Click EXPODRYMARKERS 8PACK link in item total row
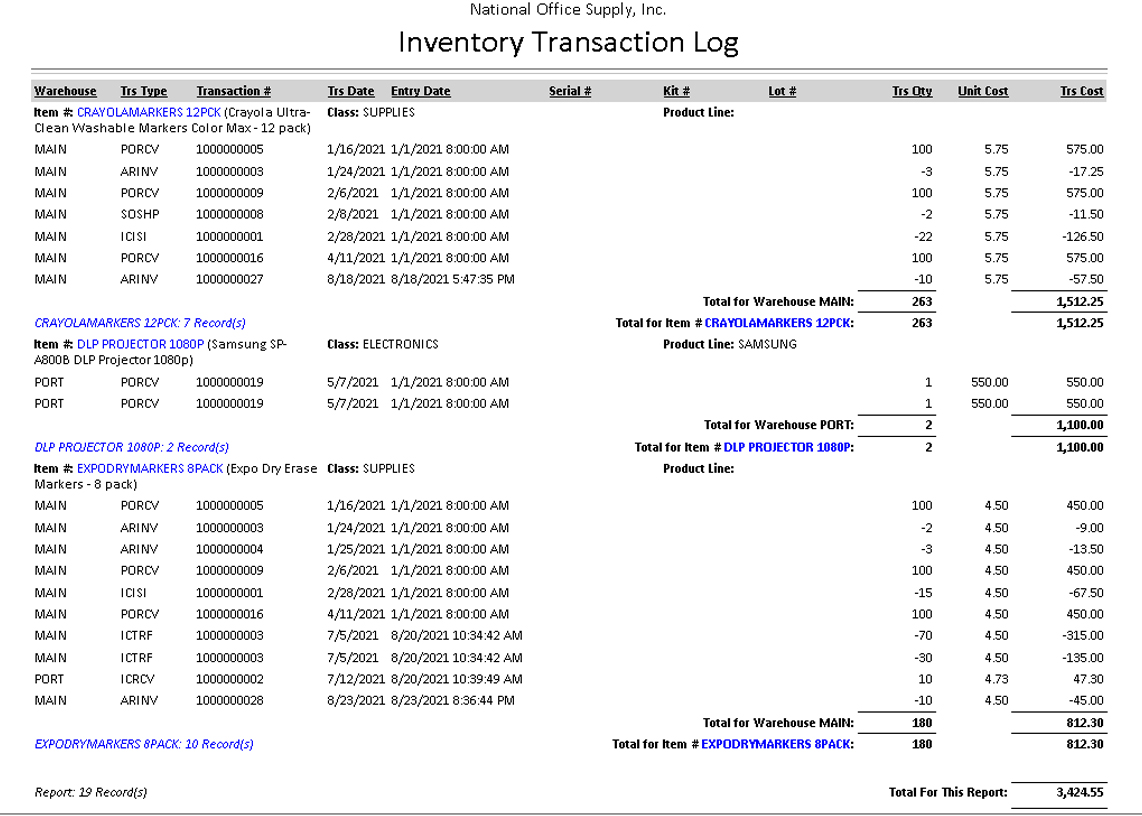The width and height of the screenshot is (1142, 816). tap(777, 743)
